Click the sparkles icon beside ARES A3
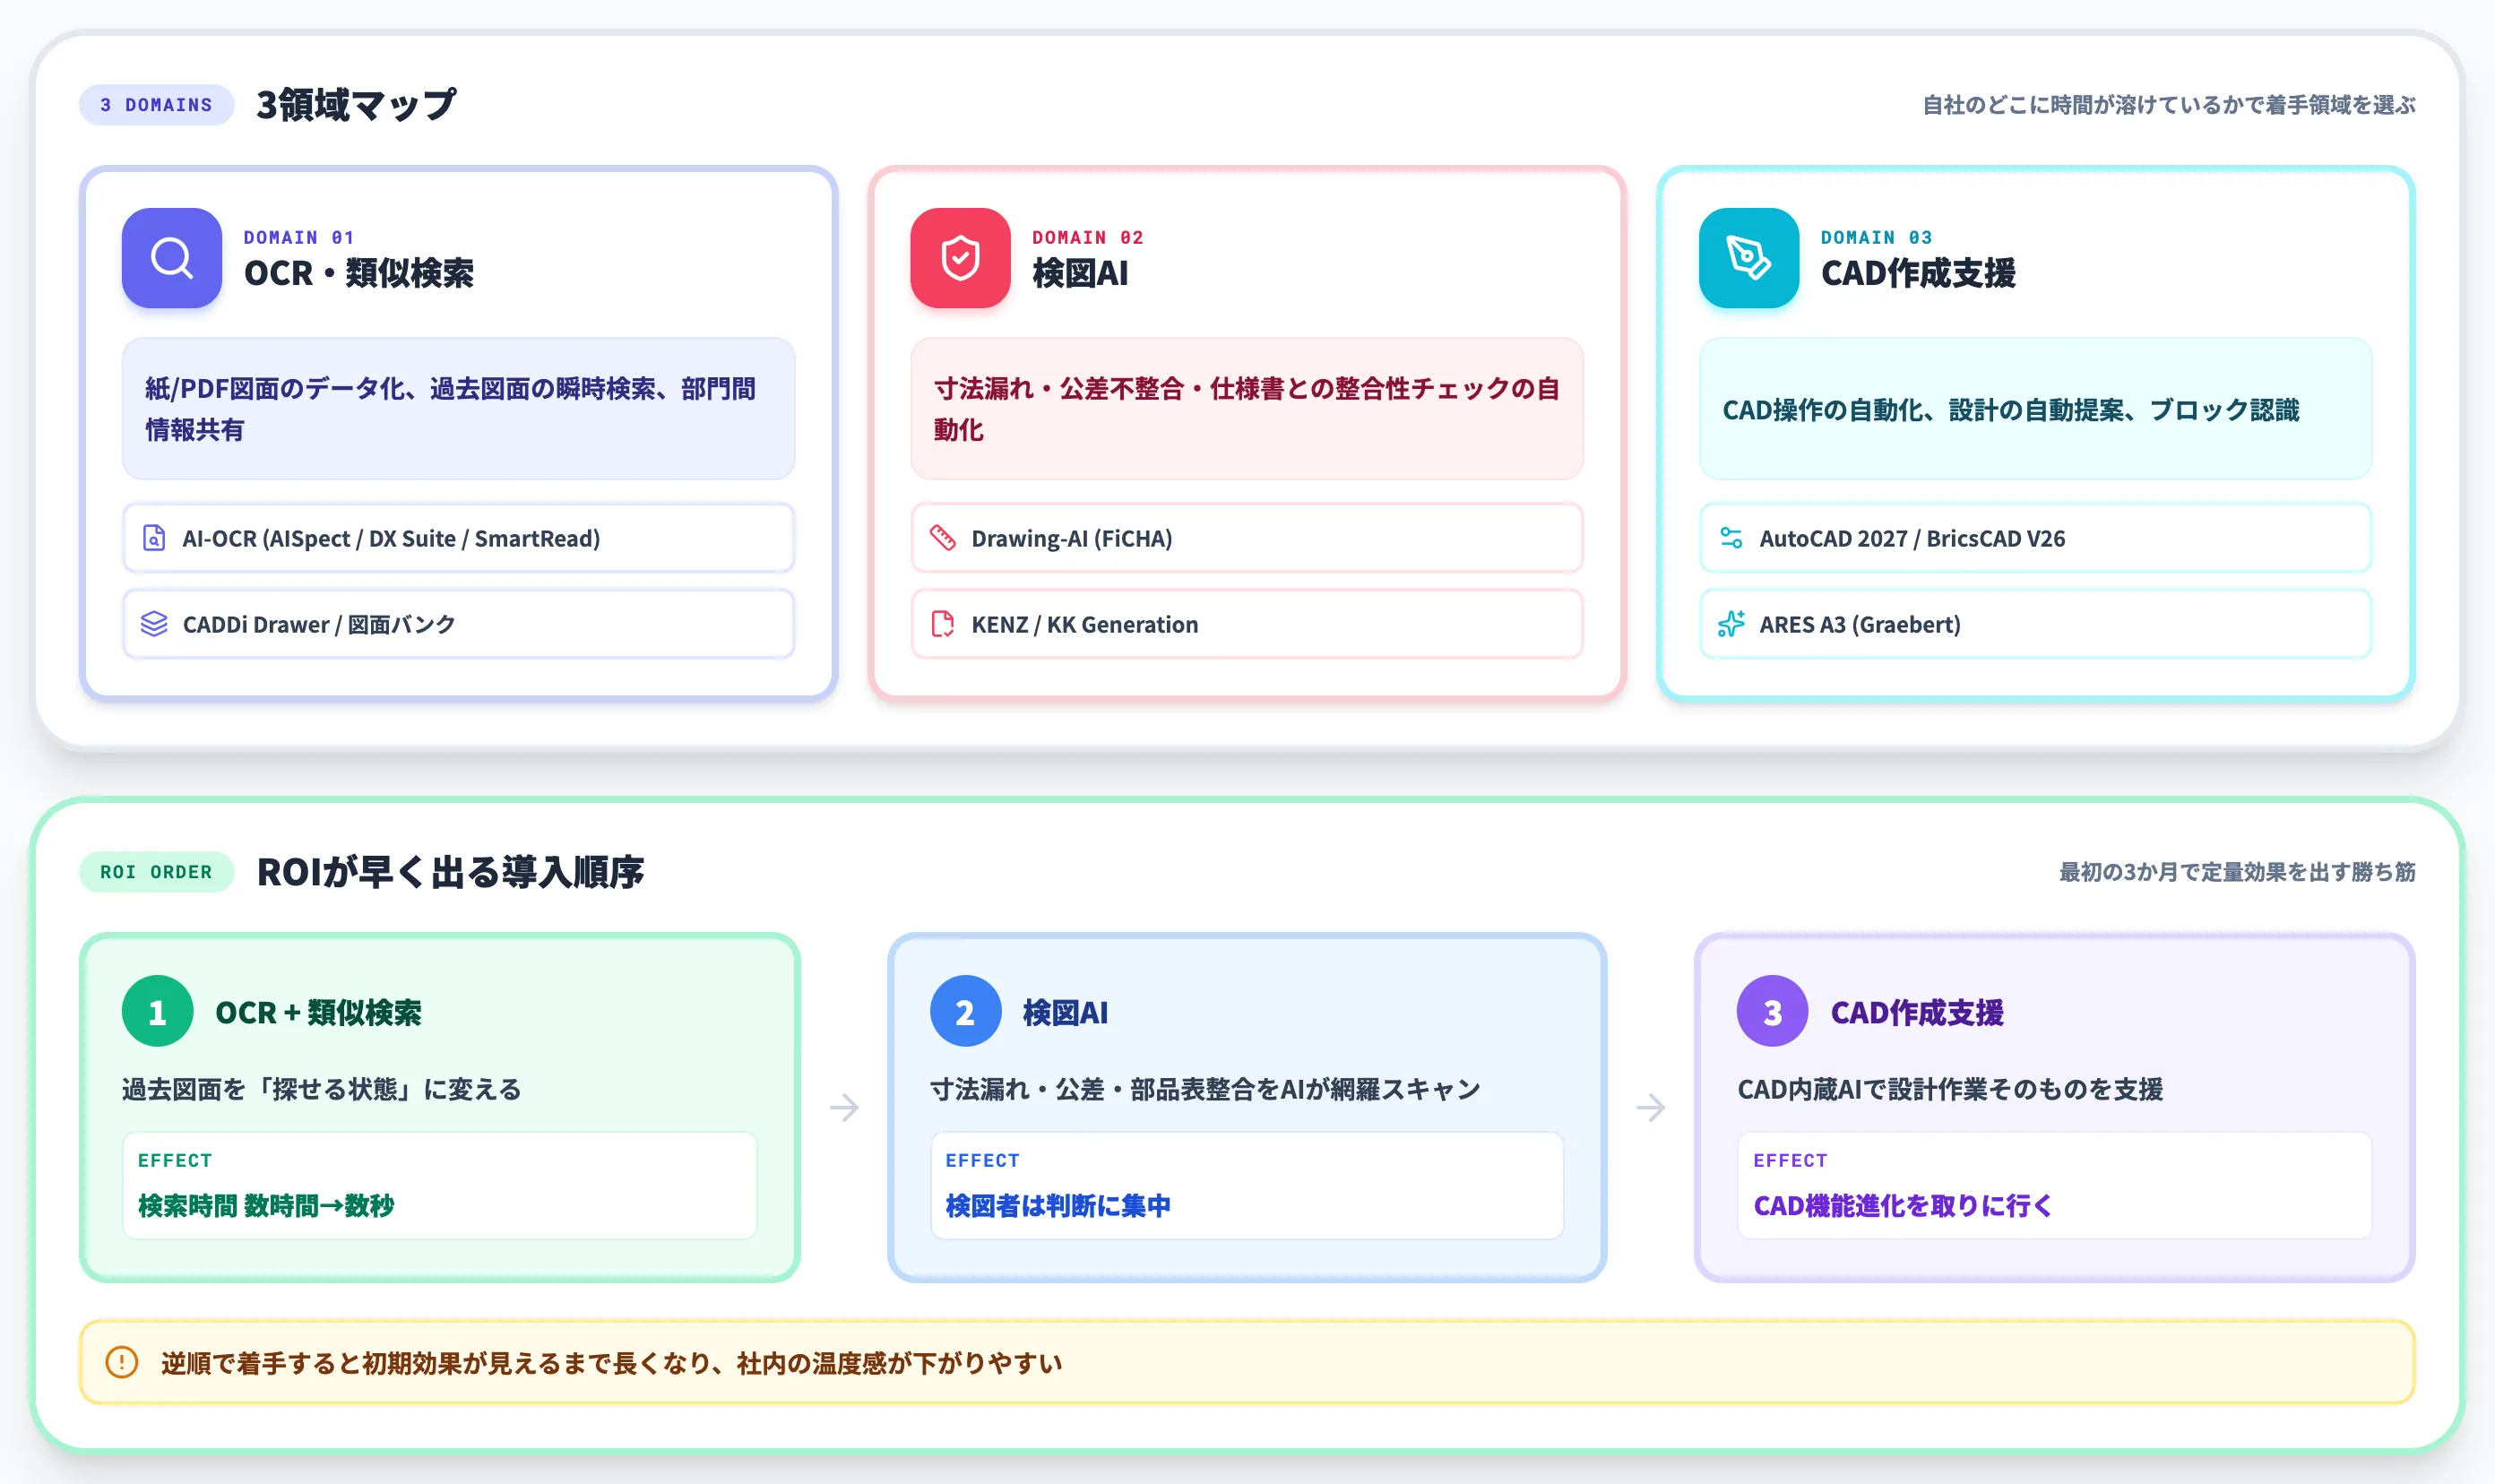The width and height of the screenshot is (2495, 1484). (1731, 624)
